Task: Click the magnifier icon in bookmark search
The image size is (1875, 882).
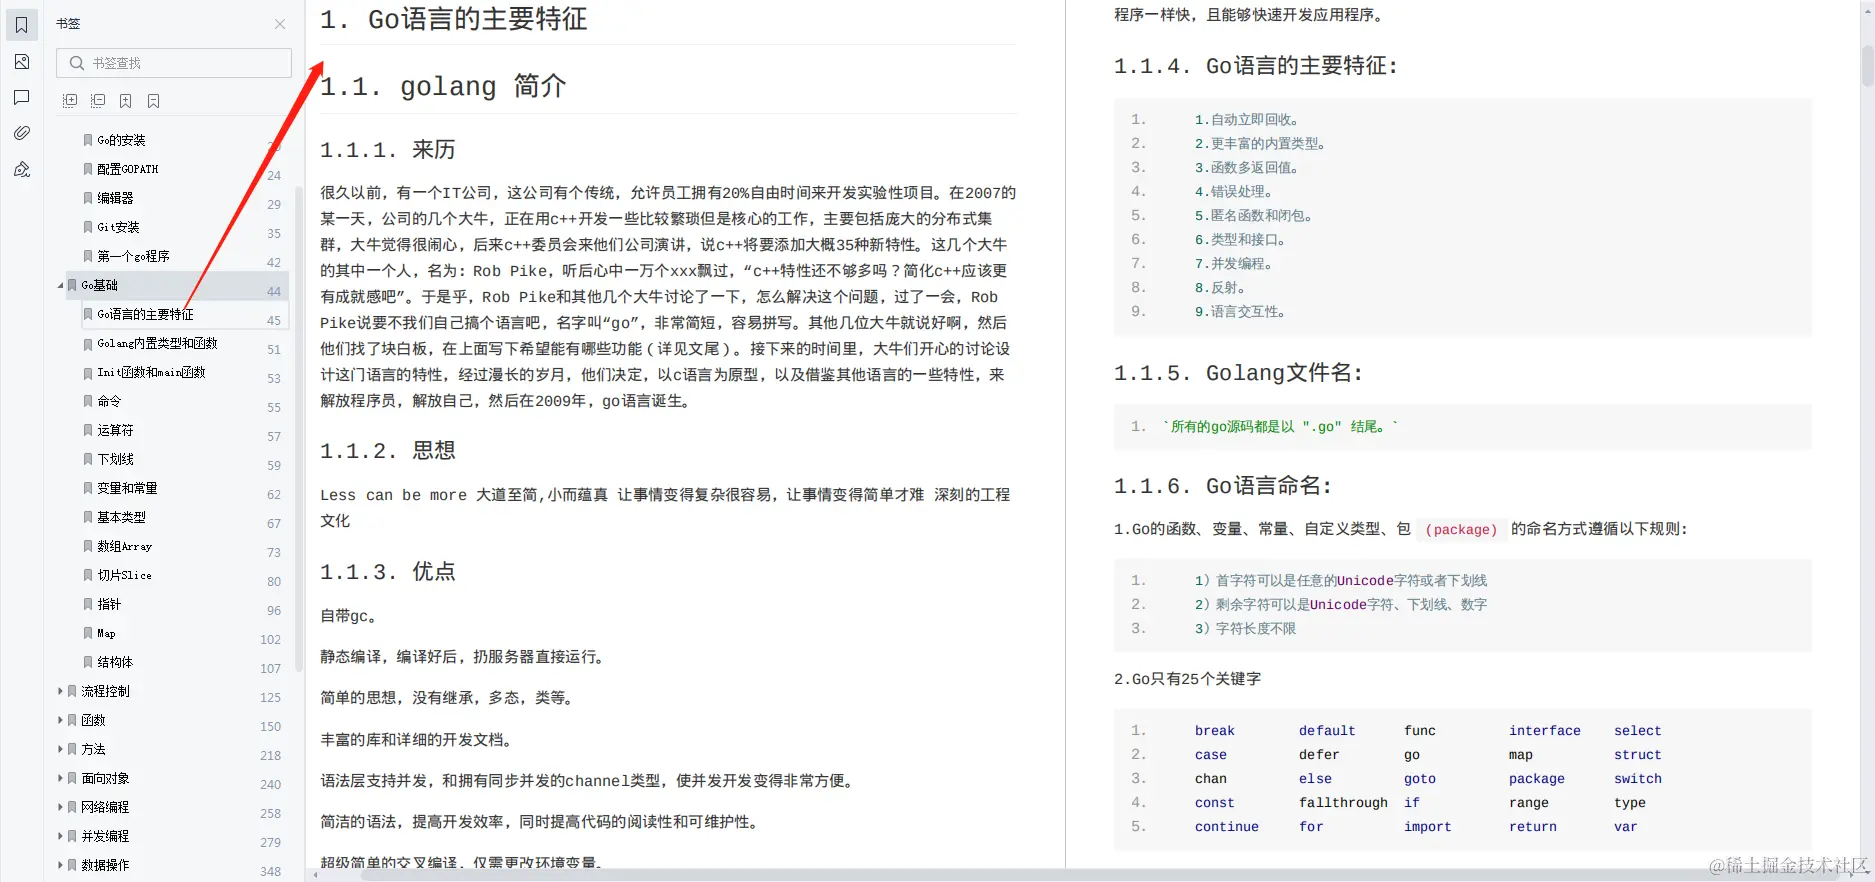Action: 77,63
